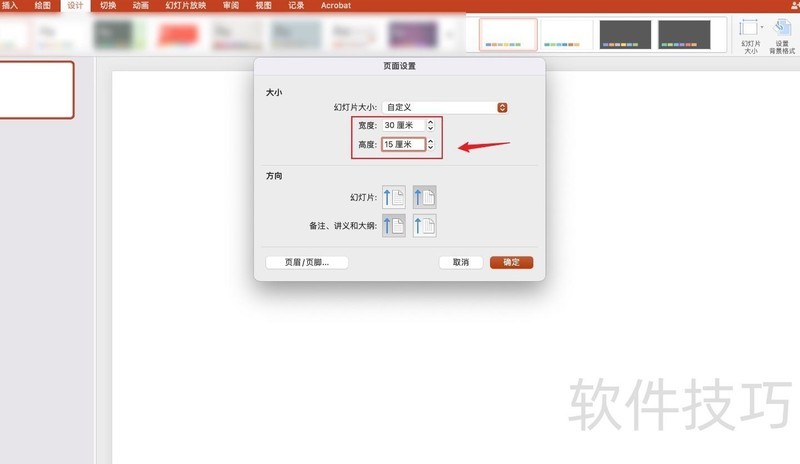Confirm with the 确定 button
Viewport: 800px width, 464px height.
pos(511,262)
